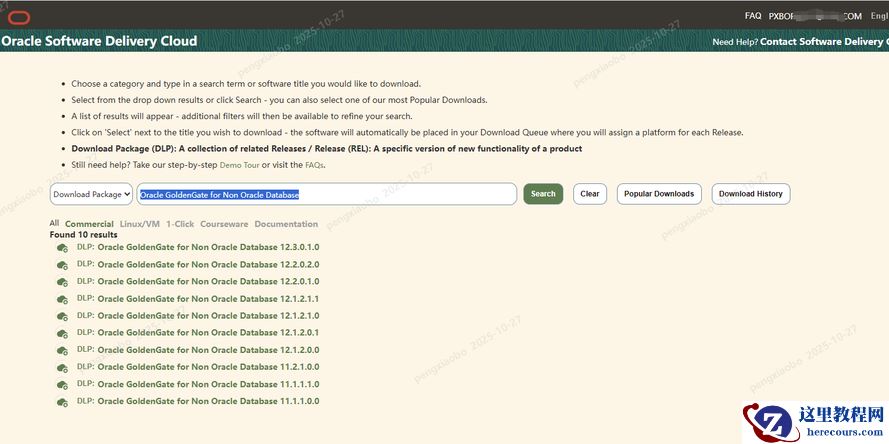Select Oracle GoldenGate Non Oracle Database 12.2.0.1.0
Viewport: 889px width, 444px height.
pyautogui.click(x=208, y=281)
